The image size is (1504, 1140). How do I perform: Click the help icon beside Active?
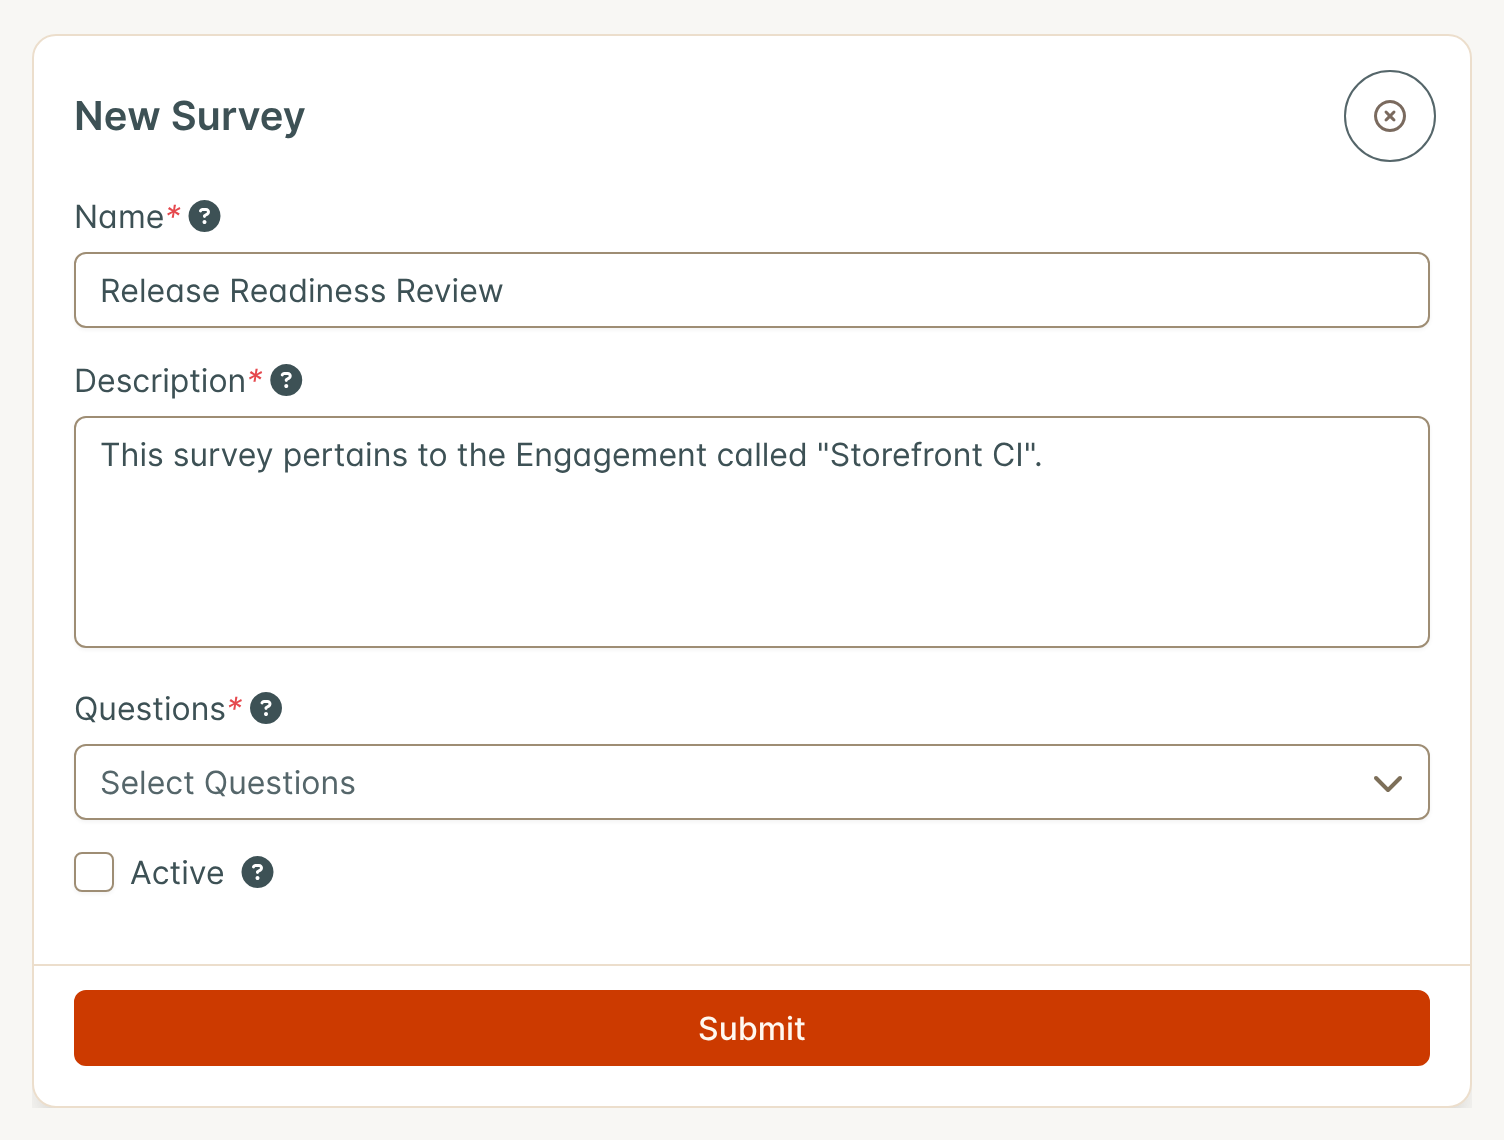tap(257, 872)
